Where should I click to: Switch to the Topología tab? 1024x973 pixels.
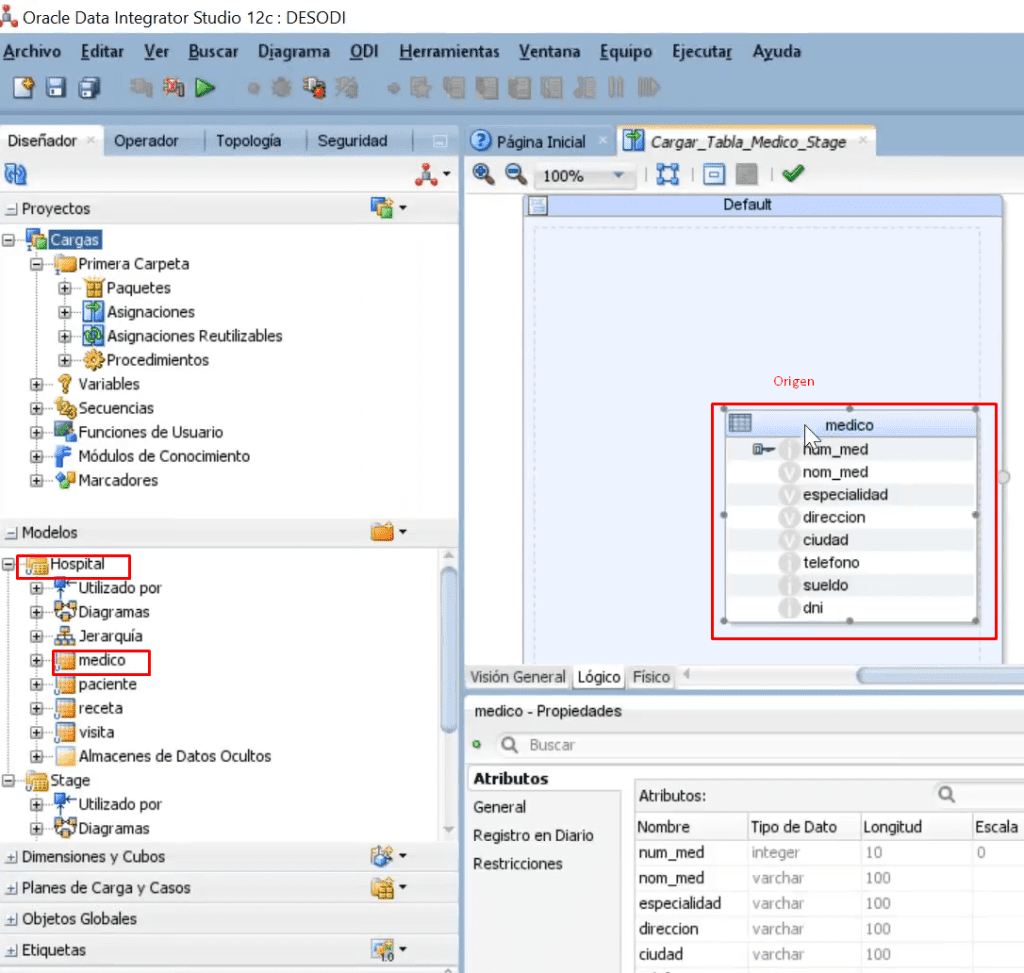(249, 141)
